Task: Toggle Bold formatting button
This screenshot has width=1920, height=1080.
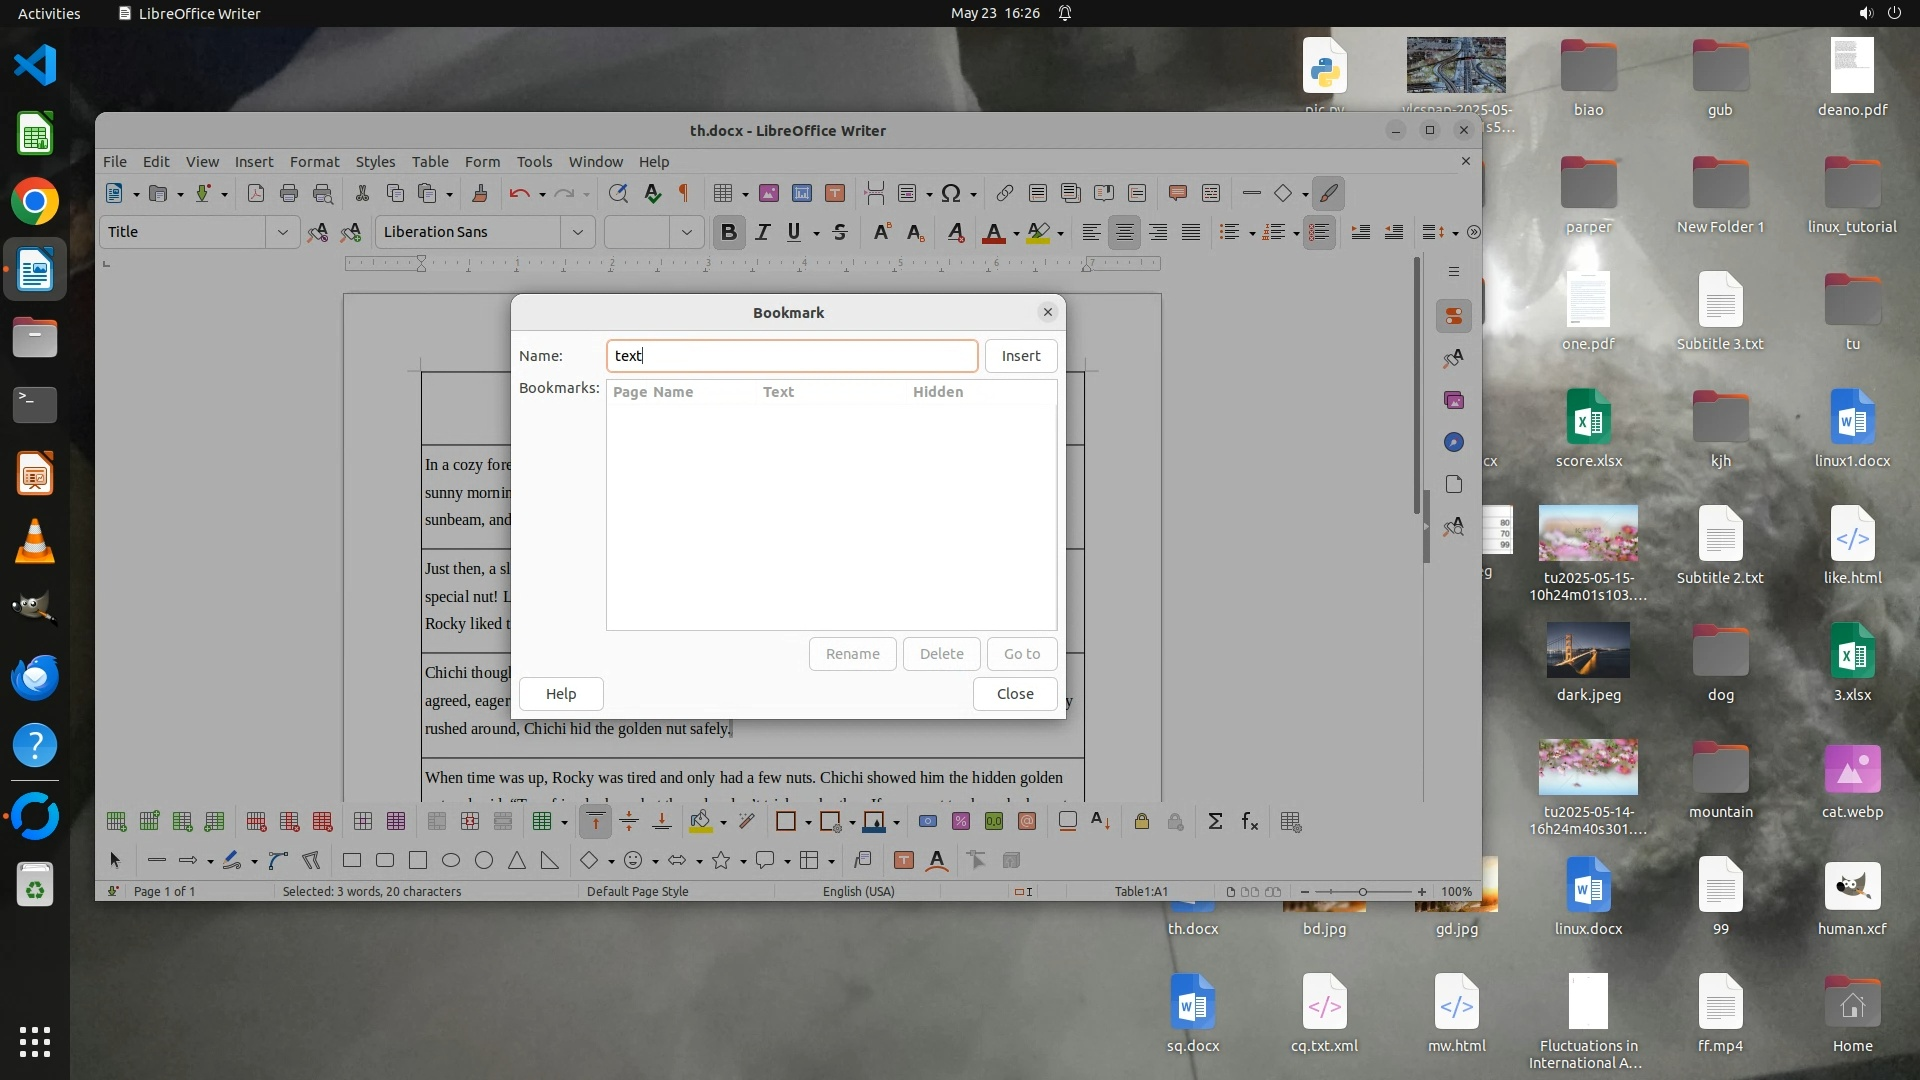Action: 729,232
